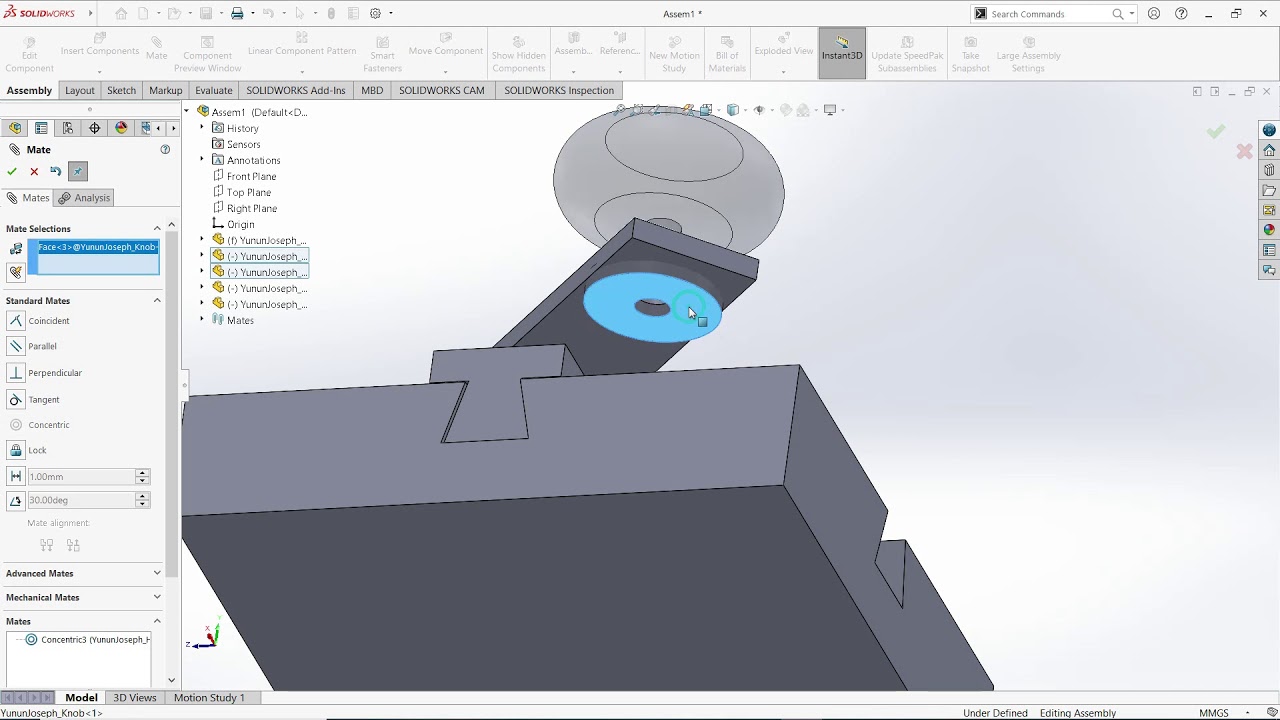Expand the History tree node

pos(202,128)
